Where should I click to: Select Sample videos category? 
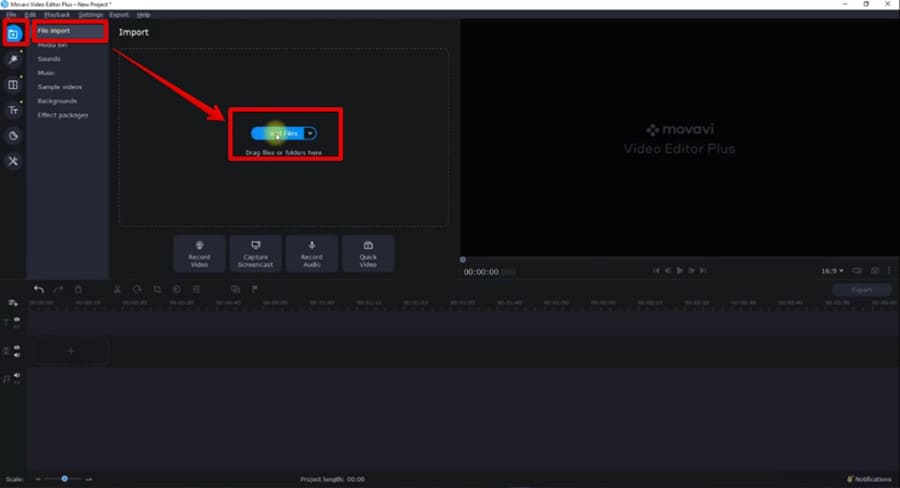[x=60, y=87]
